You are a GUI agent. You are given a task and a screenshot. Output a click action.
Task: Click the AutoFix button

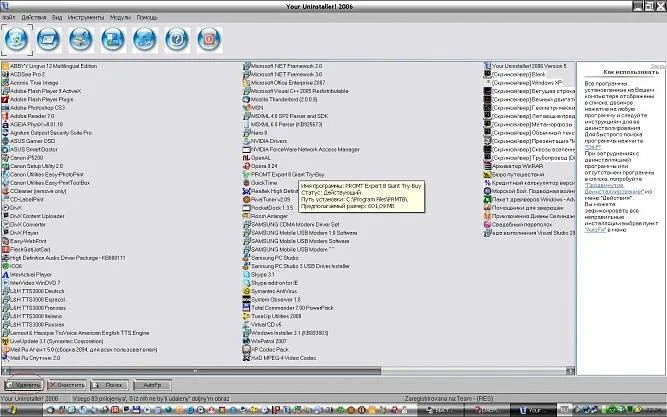[x=152, y=385]
